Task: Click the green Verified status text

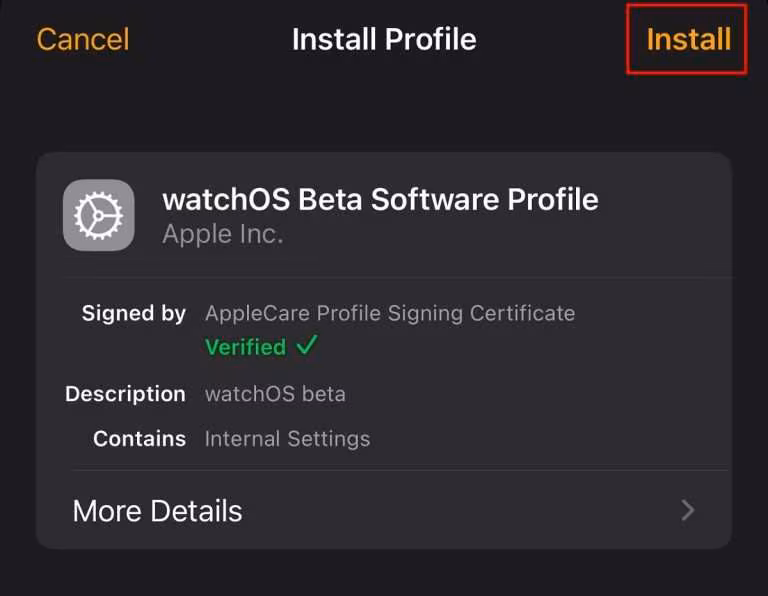Action: [246, 347]
